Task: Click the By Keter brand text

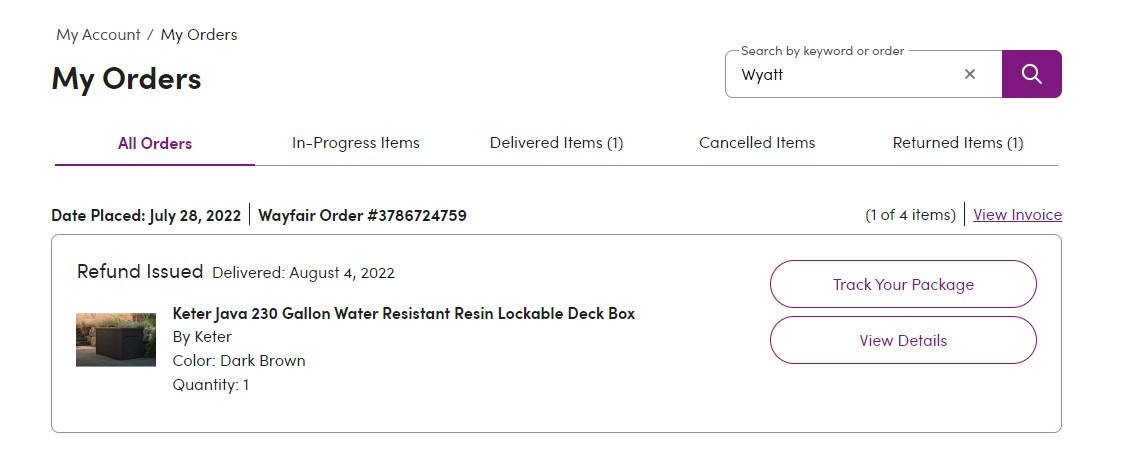Action: click(202, 336)
